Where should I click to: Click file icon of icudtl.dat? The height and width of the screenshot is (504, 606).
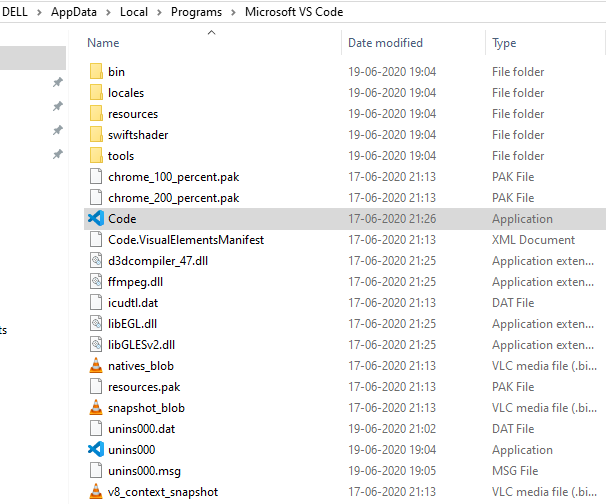point(96,303)
